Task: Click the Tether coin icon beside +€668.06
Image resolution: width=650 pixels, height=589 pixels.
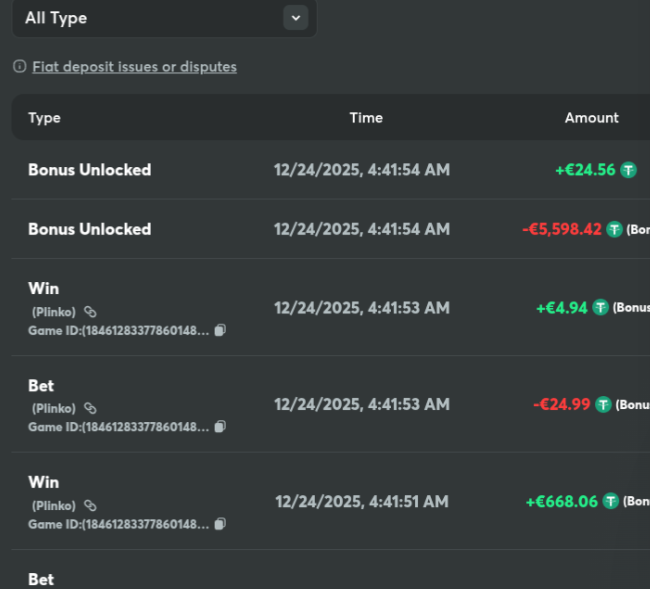Action: 611,501
